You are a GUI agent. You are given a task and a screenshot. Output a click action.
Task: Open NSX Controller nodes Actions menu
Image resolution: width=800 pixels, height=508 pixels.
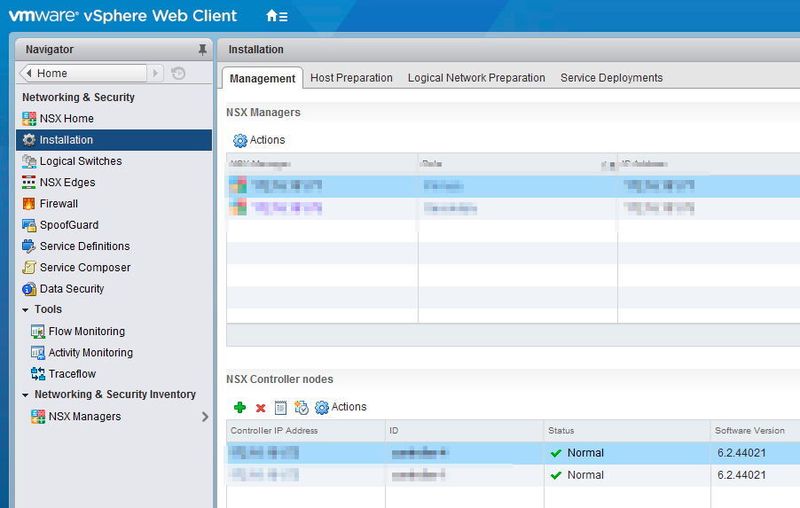pos(341,407)
